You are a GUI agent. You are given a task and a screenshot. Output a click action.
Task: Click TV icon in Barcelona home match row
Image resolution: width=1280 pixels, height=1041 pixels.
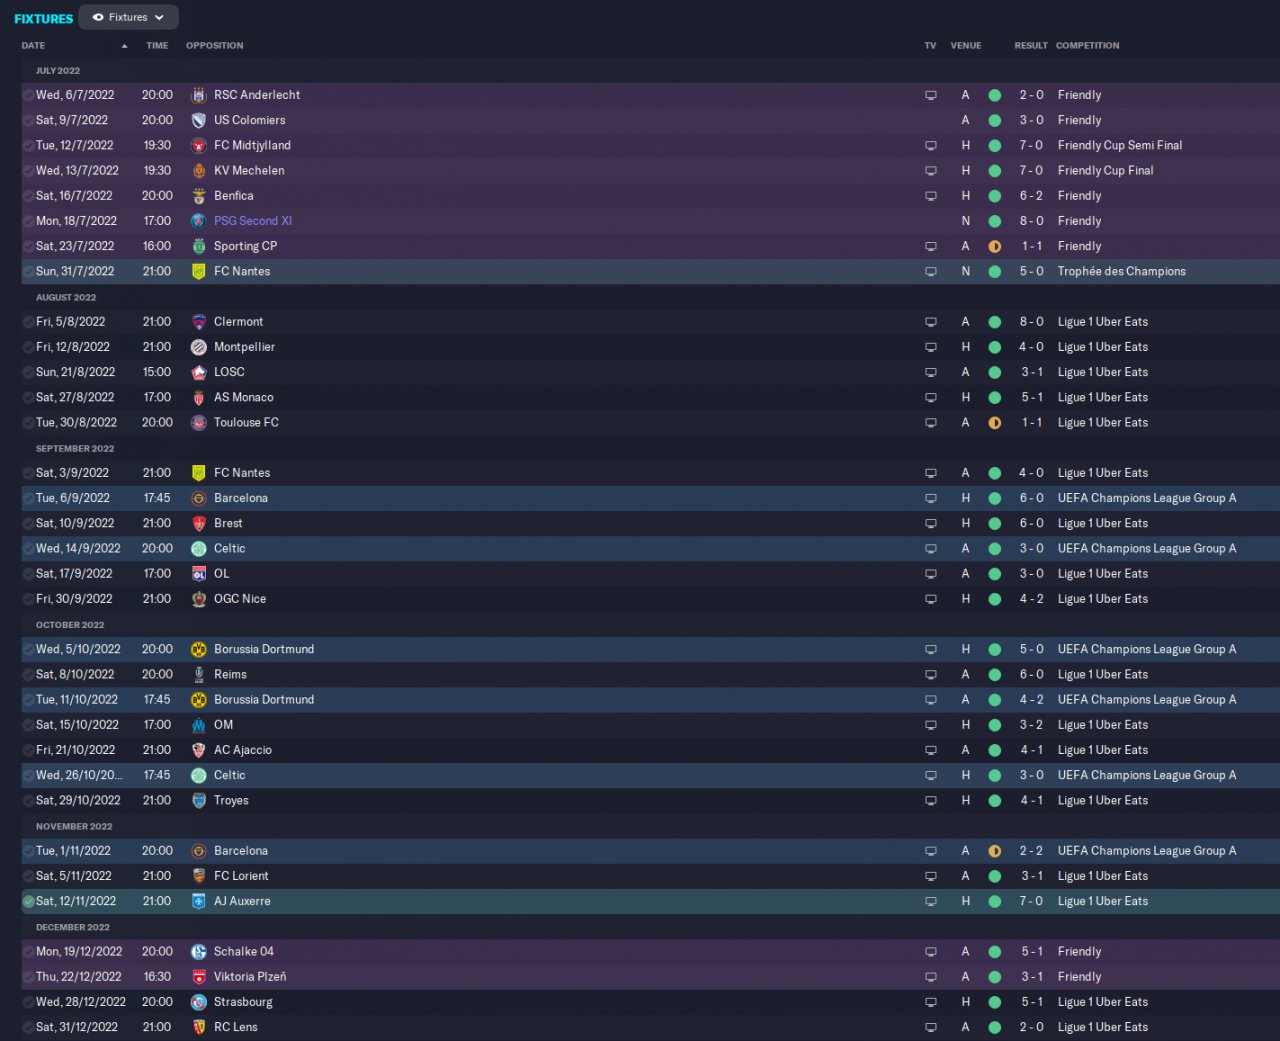930,498
